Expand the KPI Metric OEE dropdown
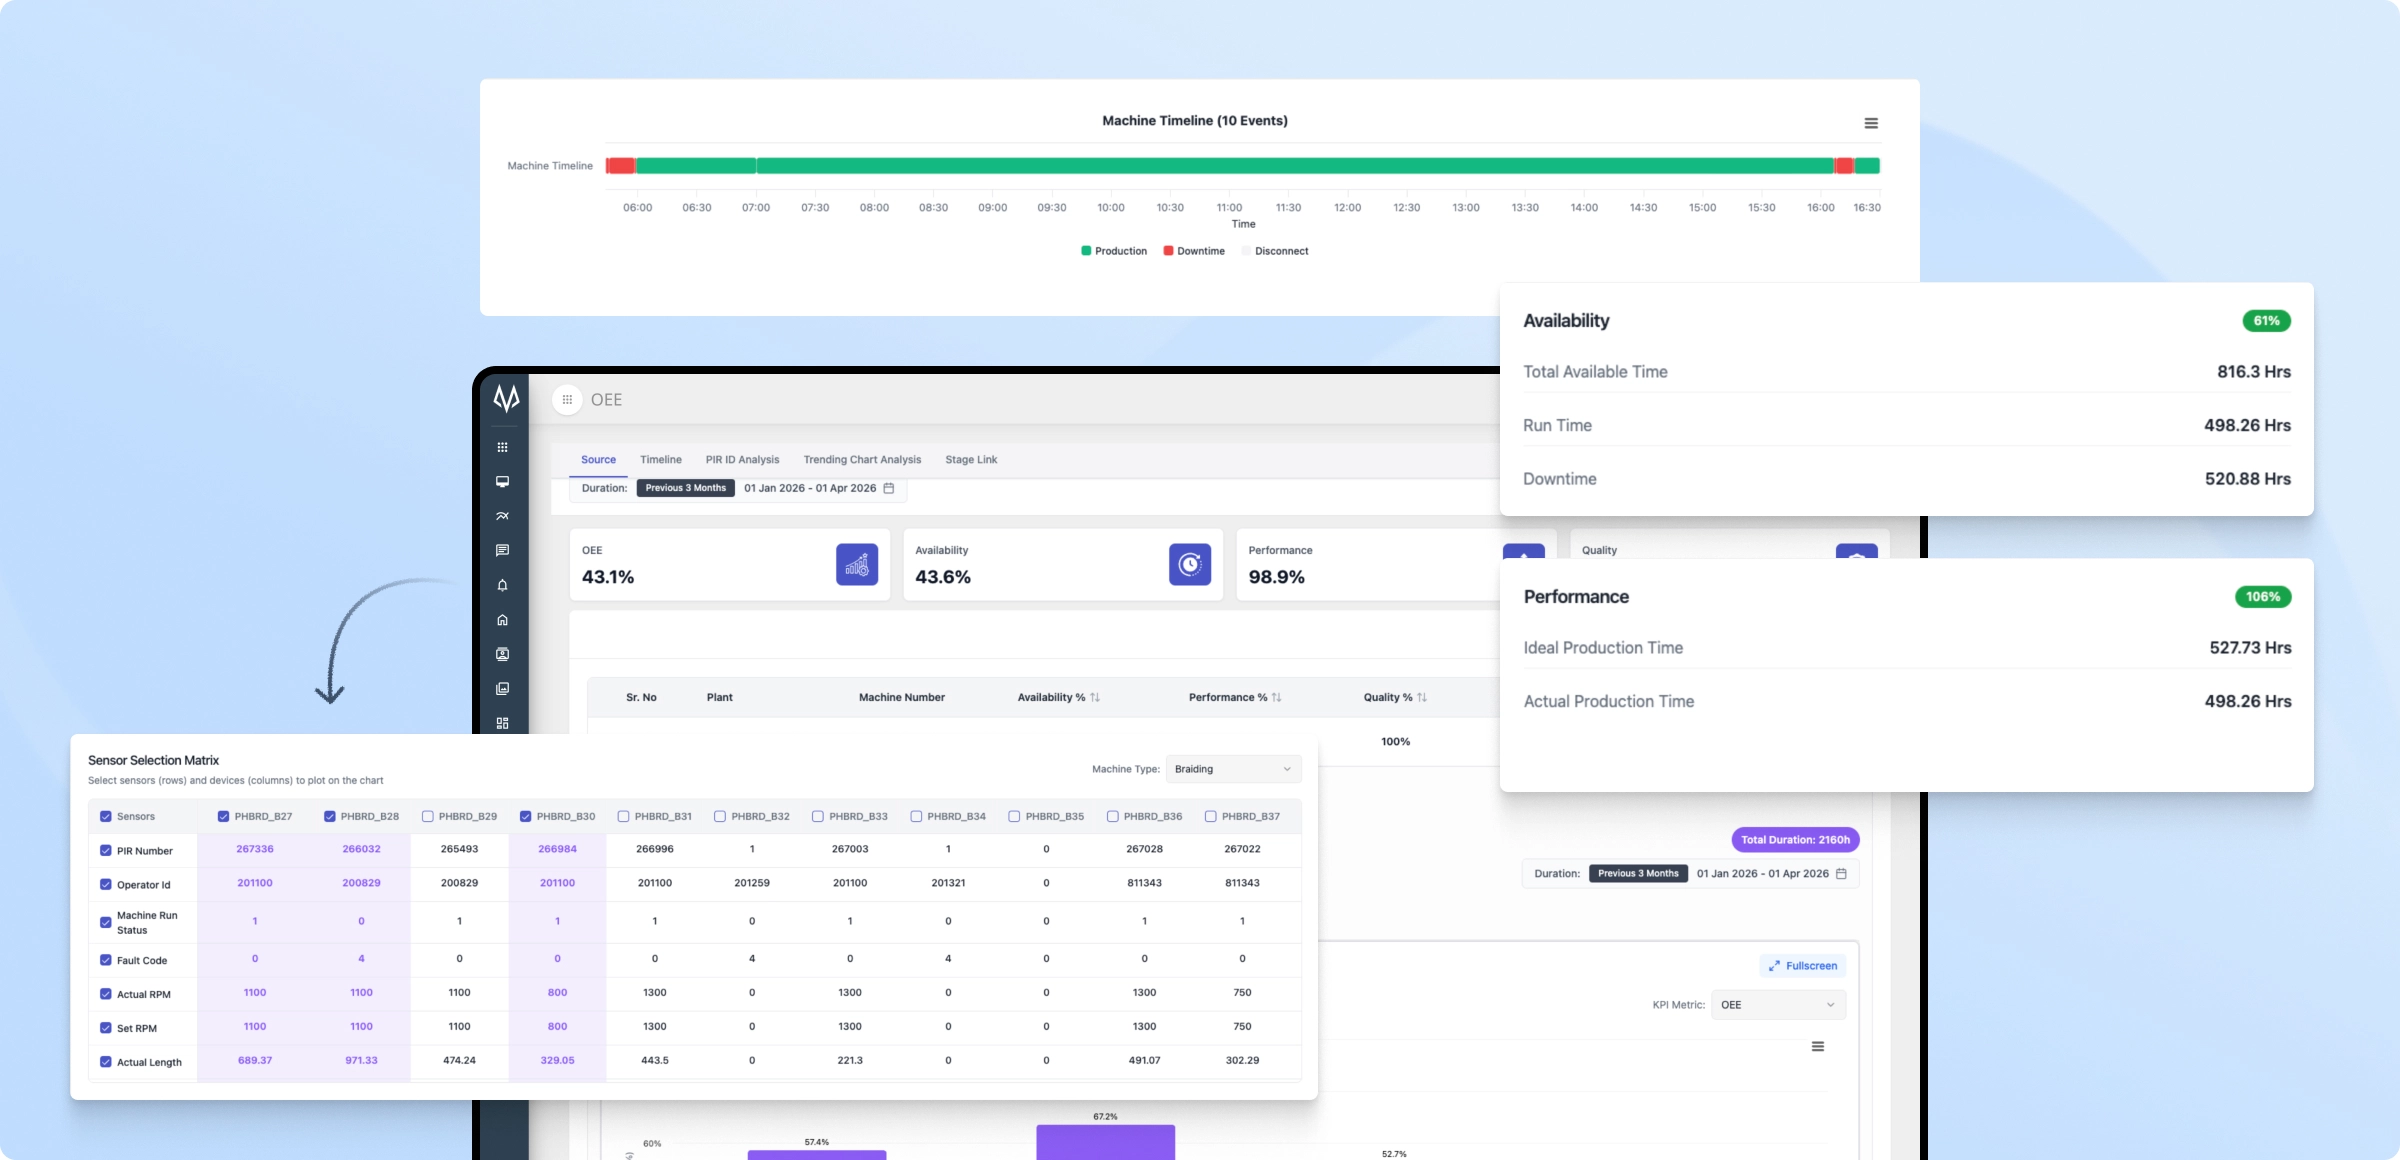 pyautogui.click(x=1777, y=1005)
